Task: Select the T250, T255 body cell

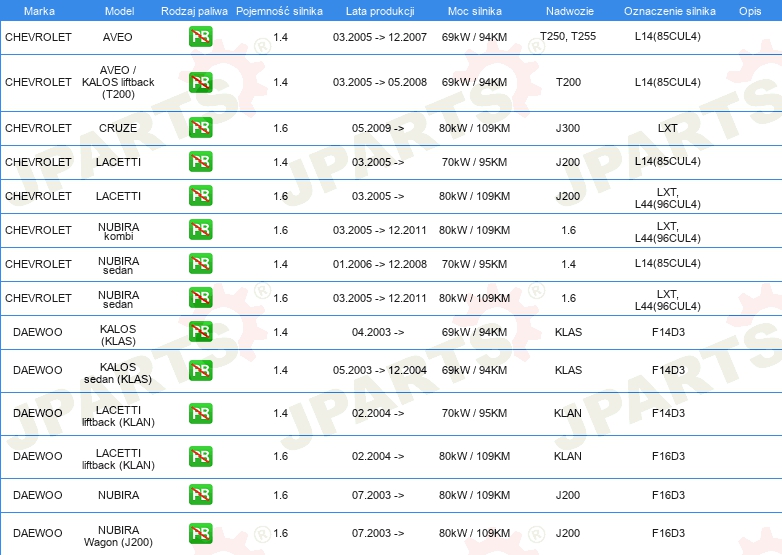Action: (567, 37)
